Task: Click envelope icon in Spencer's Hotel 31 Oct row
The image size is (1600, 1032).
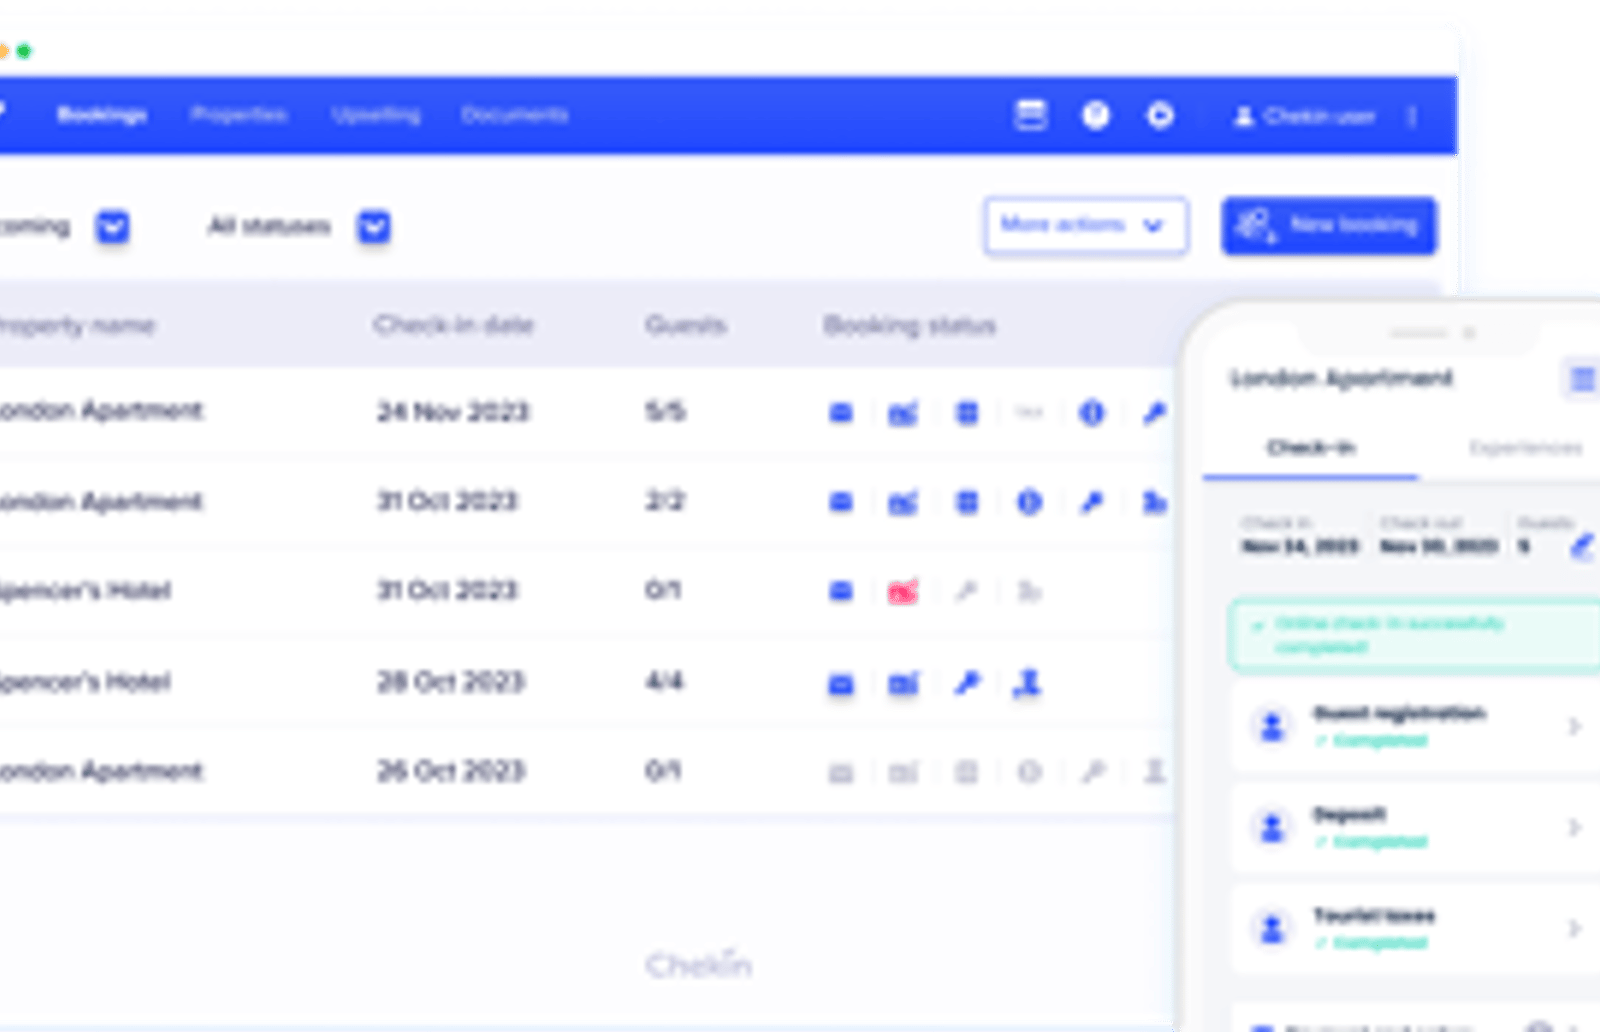Action: coord(841,592)
